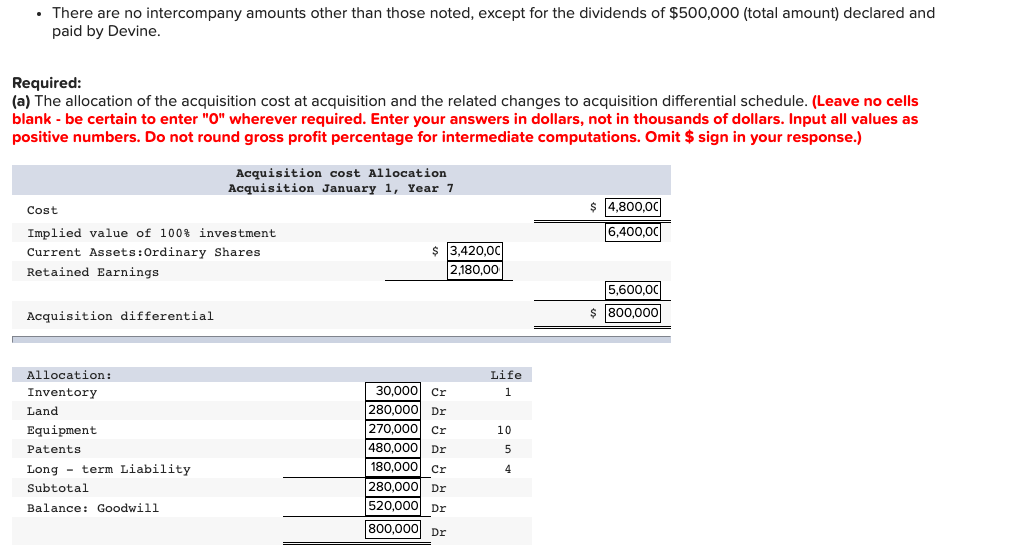Viewport: 1021px width, 550px height.
Task: Click the 'Equipment' row label
Action: click(x=62, y=430)
